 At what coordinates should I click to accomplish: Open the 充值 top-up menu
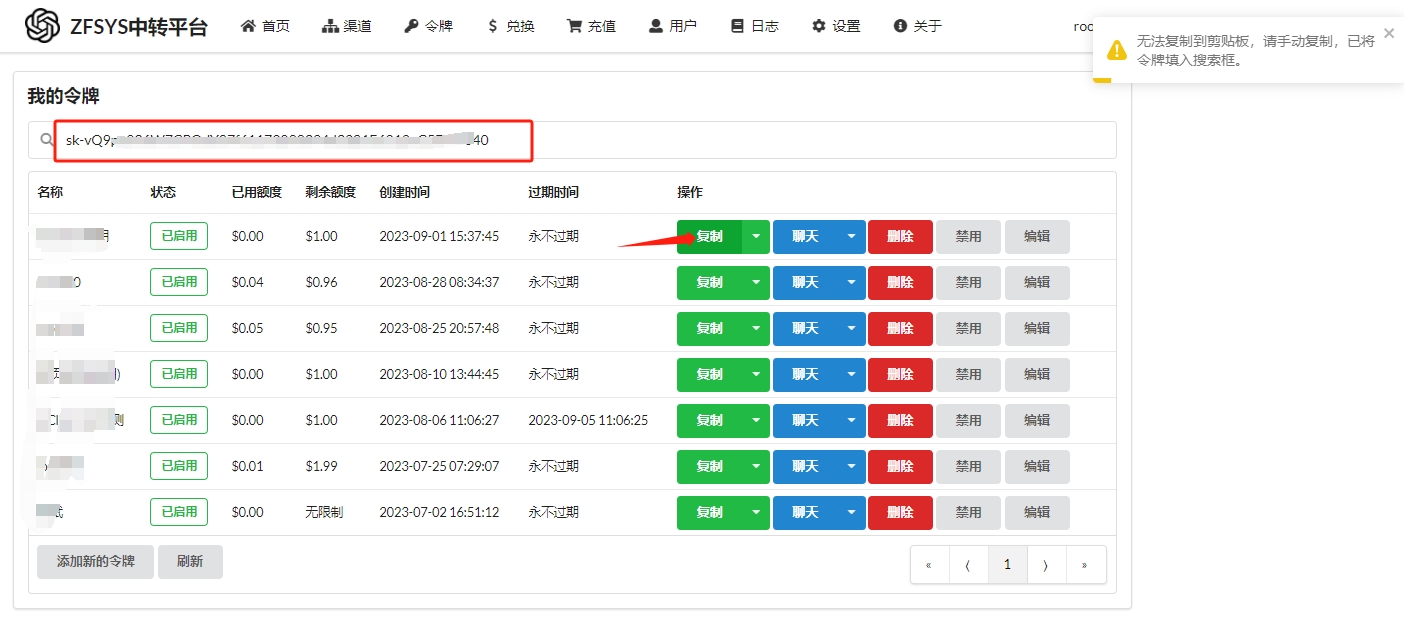(591, 26)
